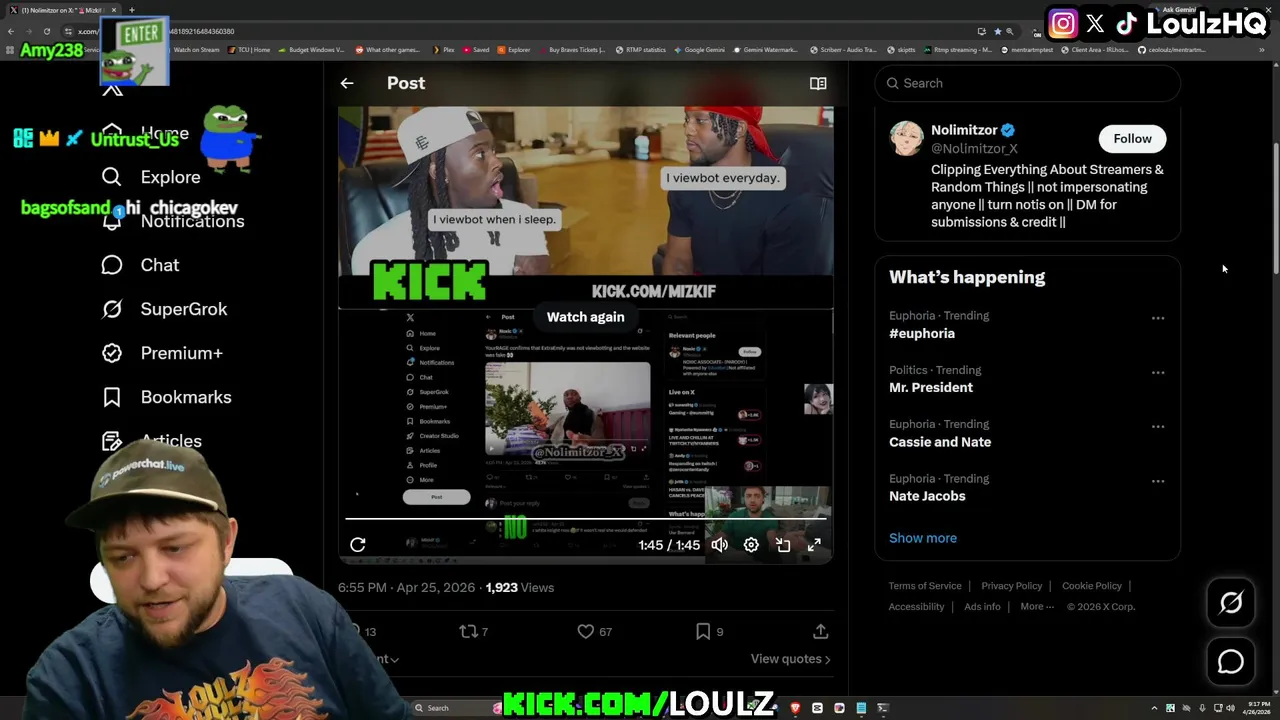Open Google Gemini bookmark

click(700, 50)
